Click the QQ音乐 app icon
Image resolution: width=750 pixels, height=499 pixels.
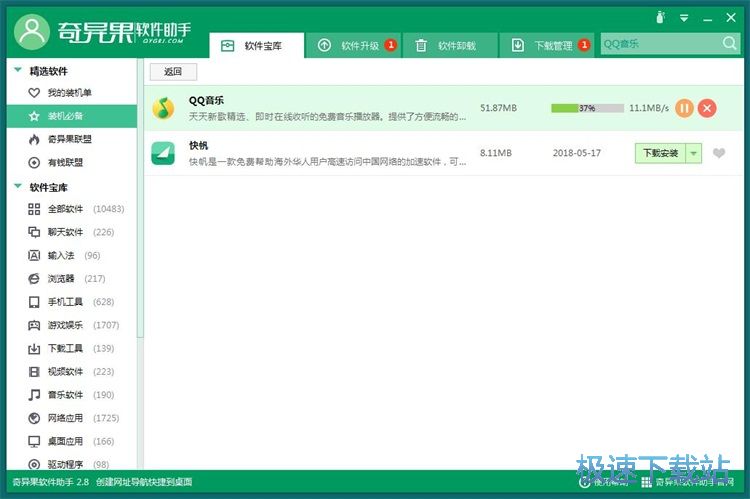click(x=163, y=108)
